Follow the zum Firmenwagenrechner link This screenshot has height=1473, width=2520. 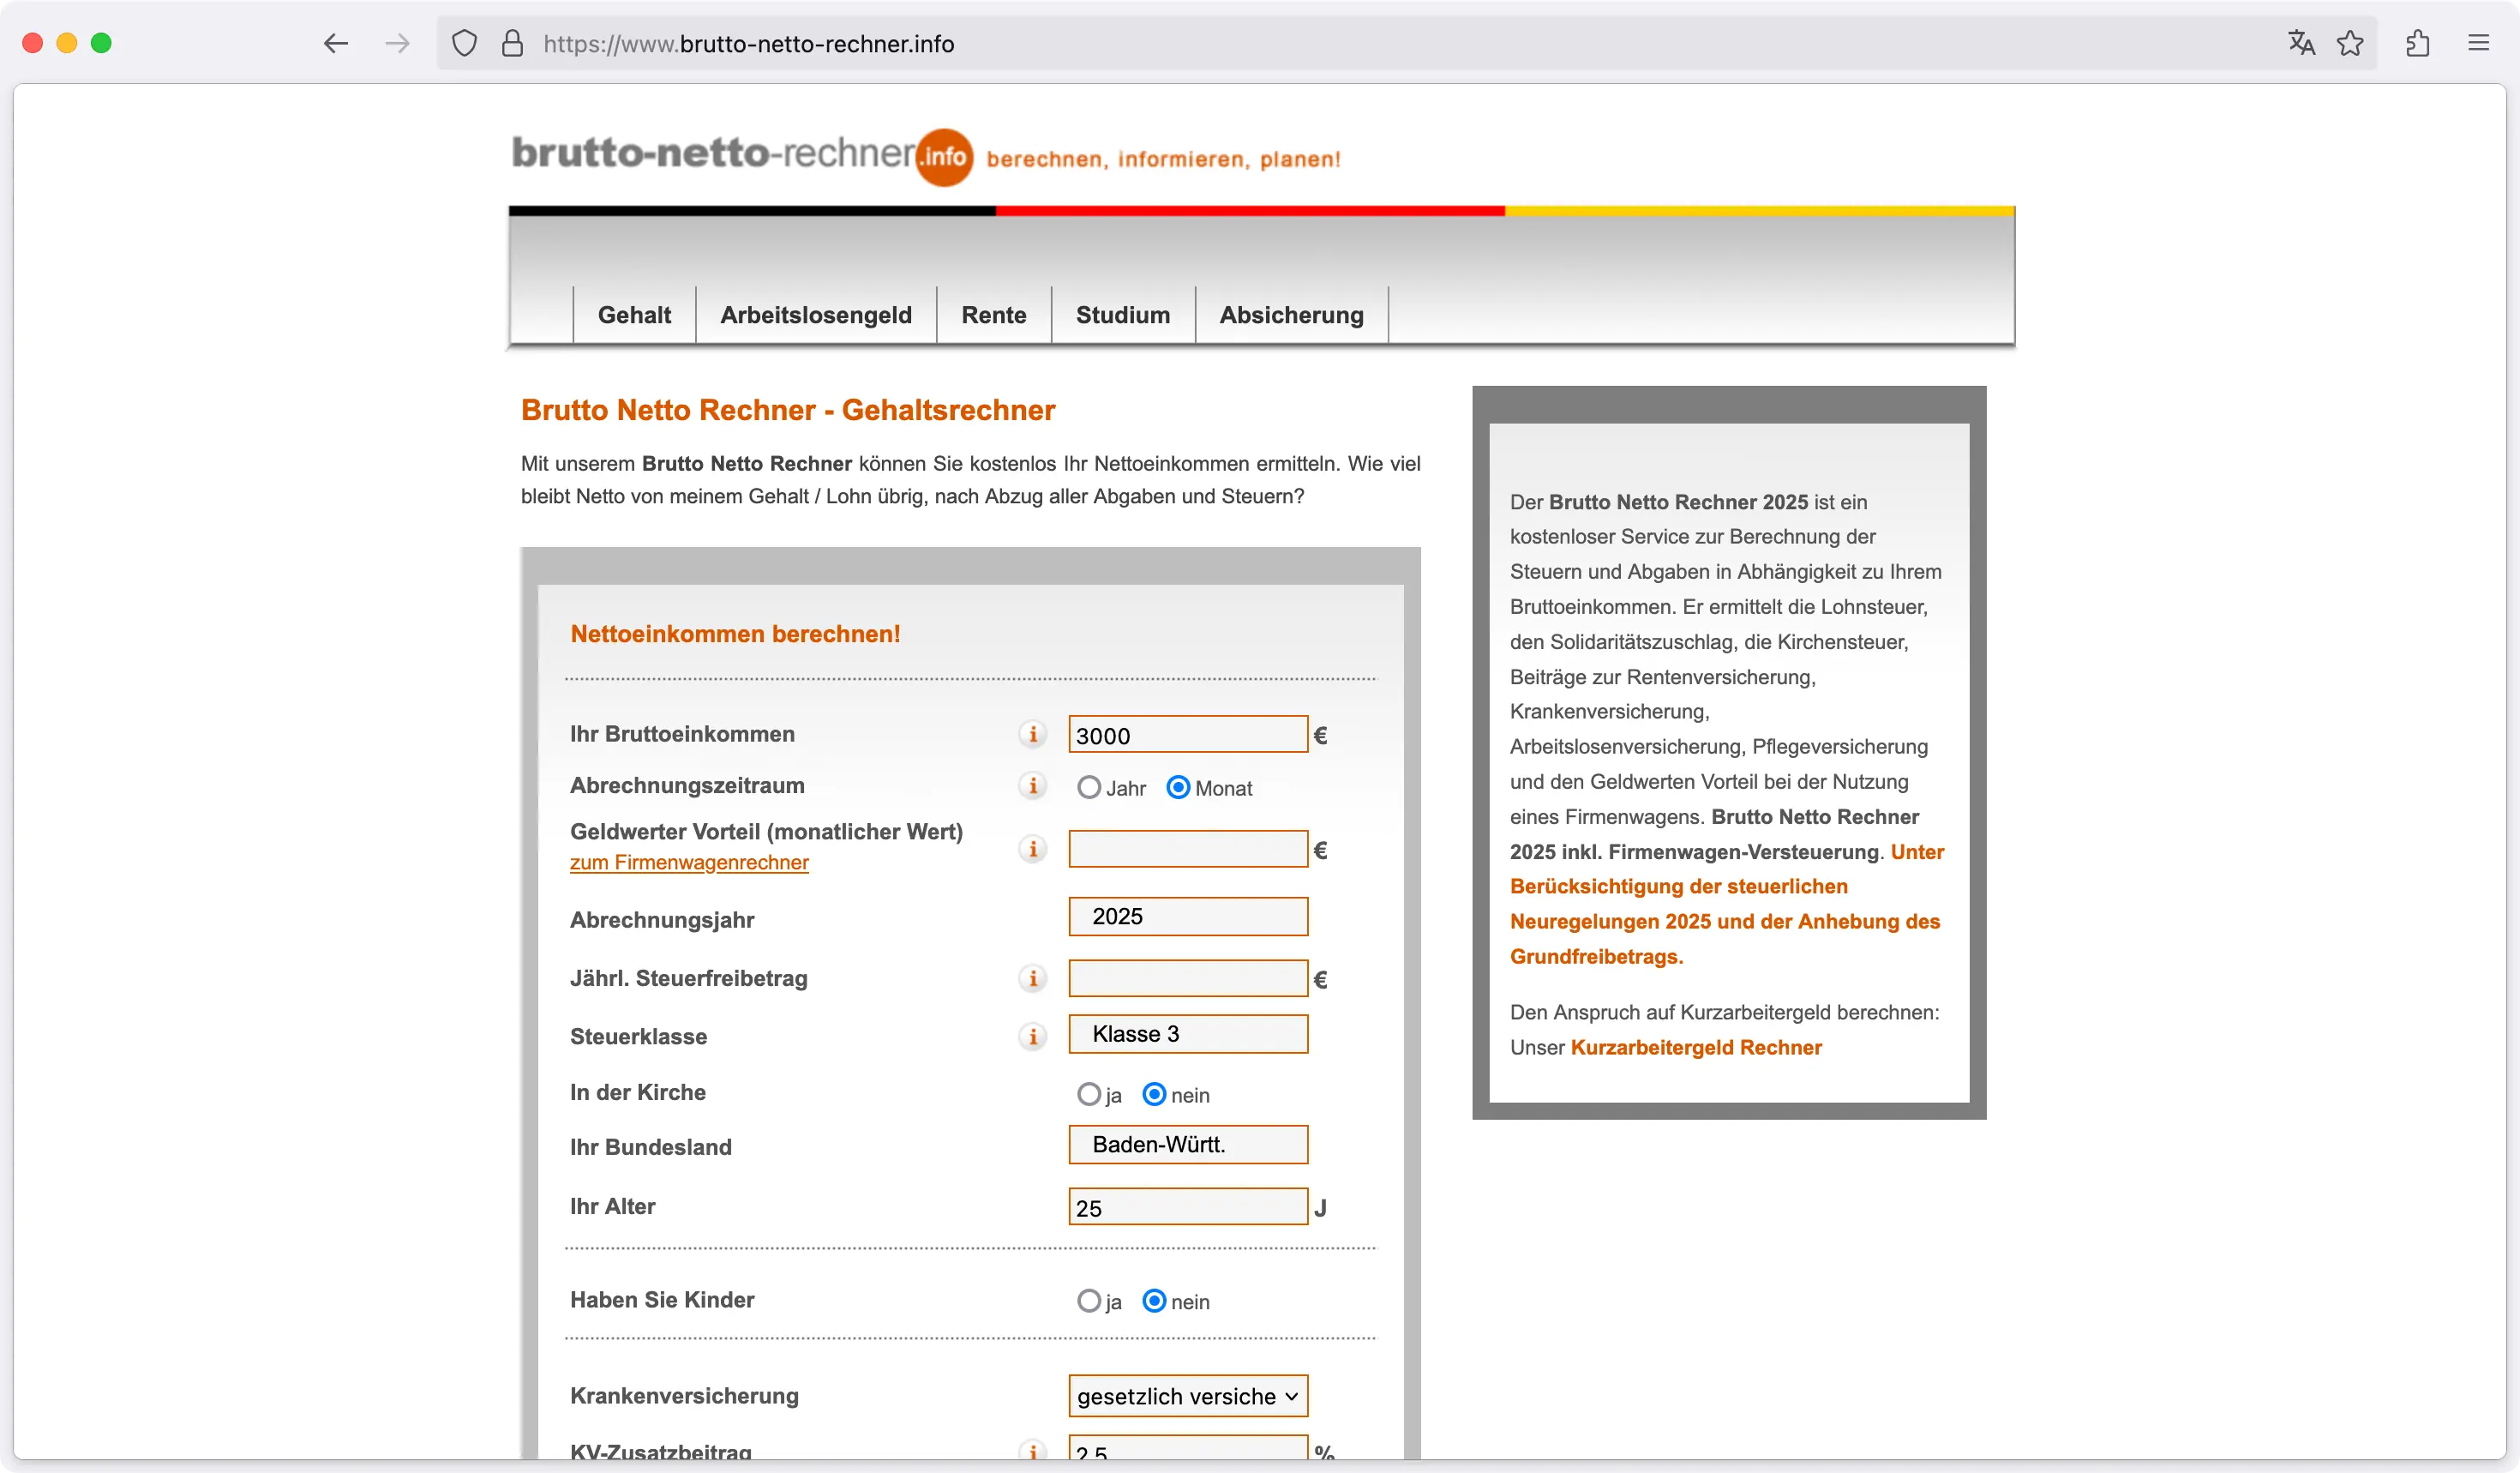coord(689,863)
